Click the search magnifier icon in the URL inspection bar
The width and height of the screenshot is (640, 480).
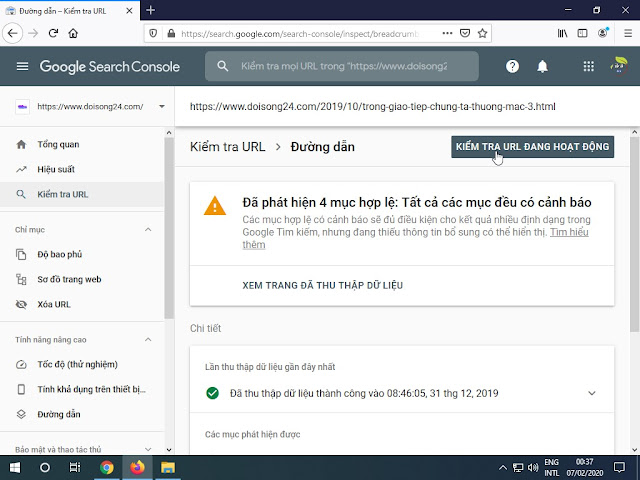click(x=222, y=66)
